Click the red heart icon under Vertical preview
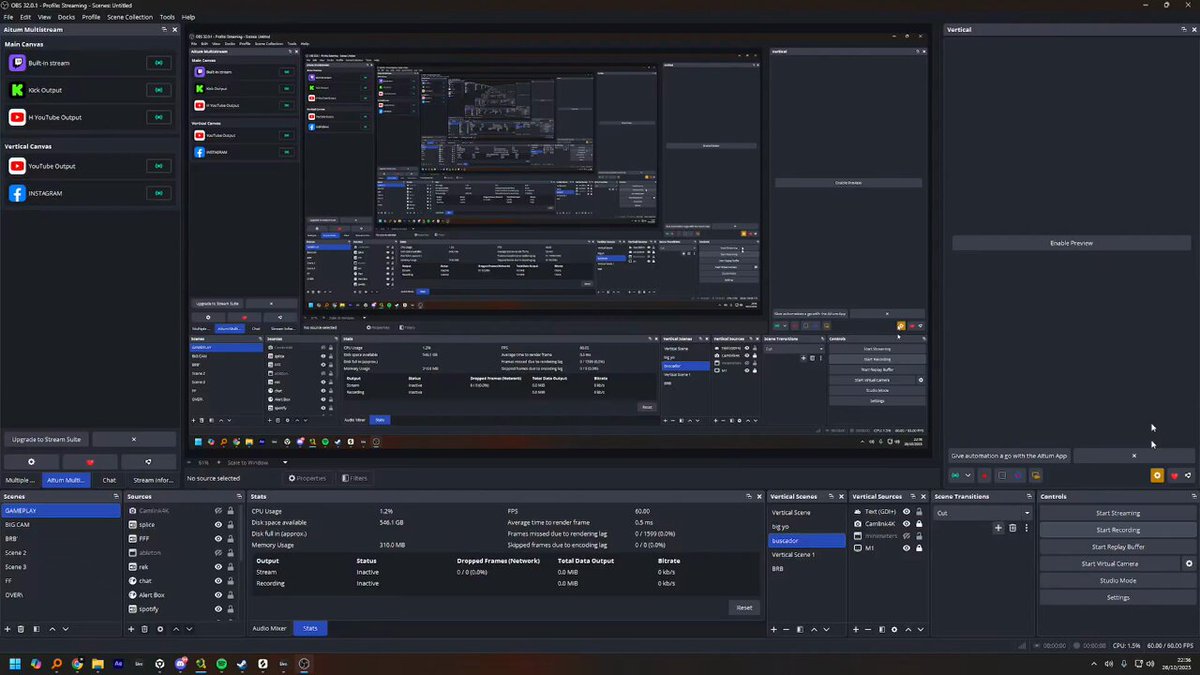The image size is (1200, 675). pos(1174,476)
